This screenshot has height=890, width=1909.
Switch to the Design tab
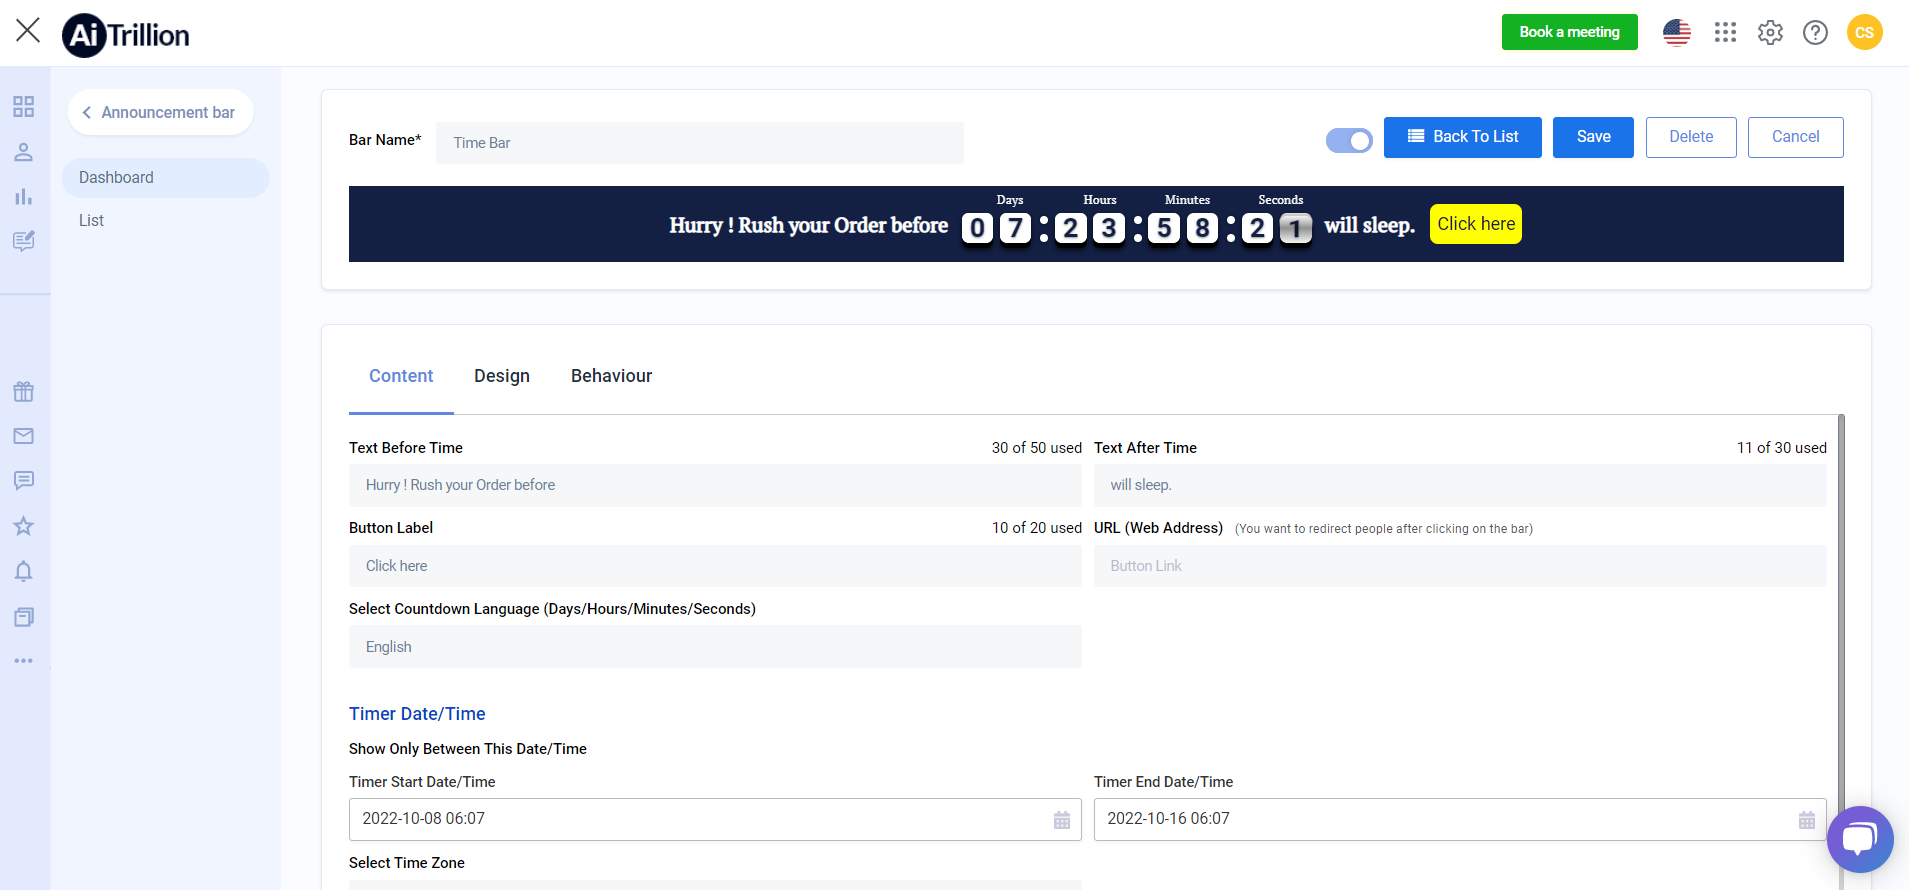(502, 376)
